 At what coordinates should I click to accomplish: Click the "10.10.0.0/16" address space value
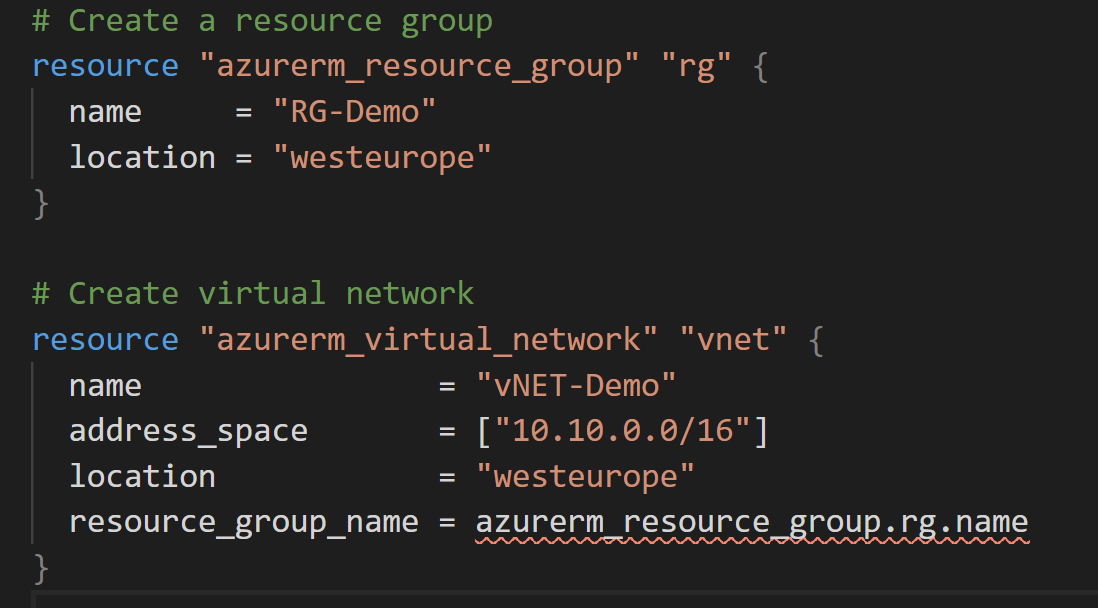click(623, 430)
